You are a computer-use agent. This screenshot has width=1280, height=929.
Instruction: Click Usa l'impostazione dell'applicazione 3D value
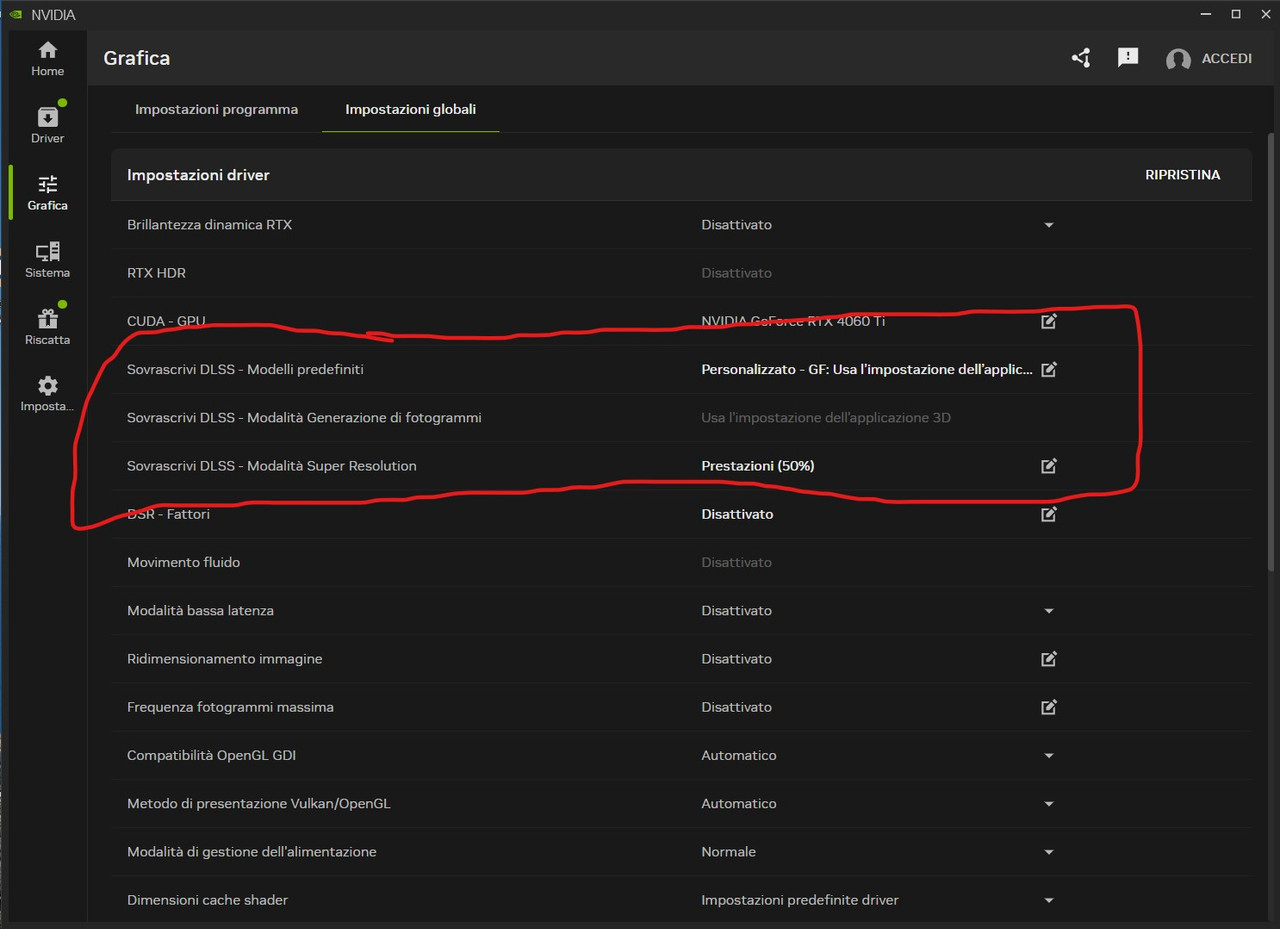point(826,418)
